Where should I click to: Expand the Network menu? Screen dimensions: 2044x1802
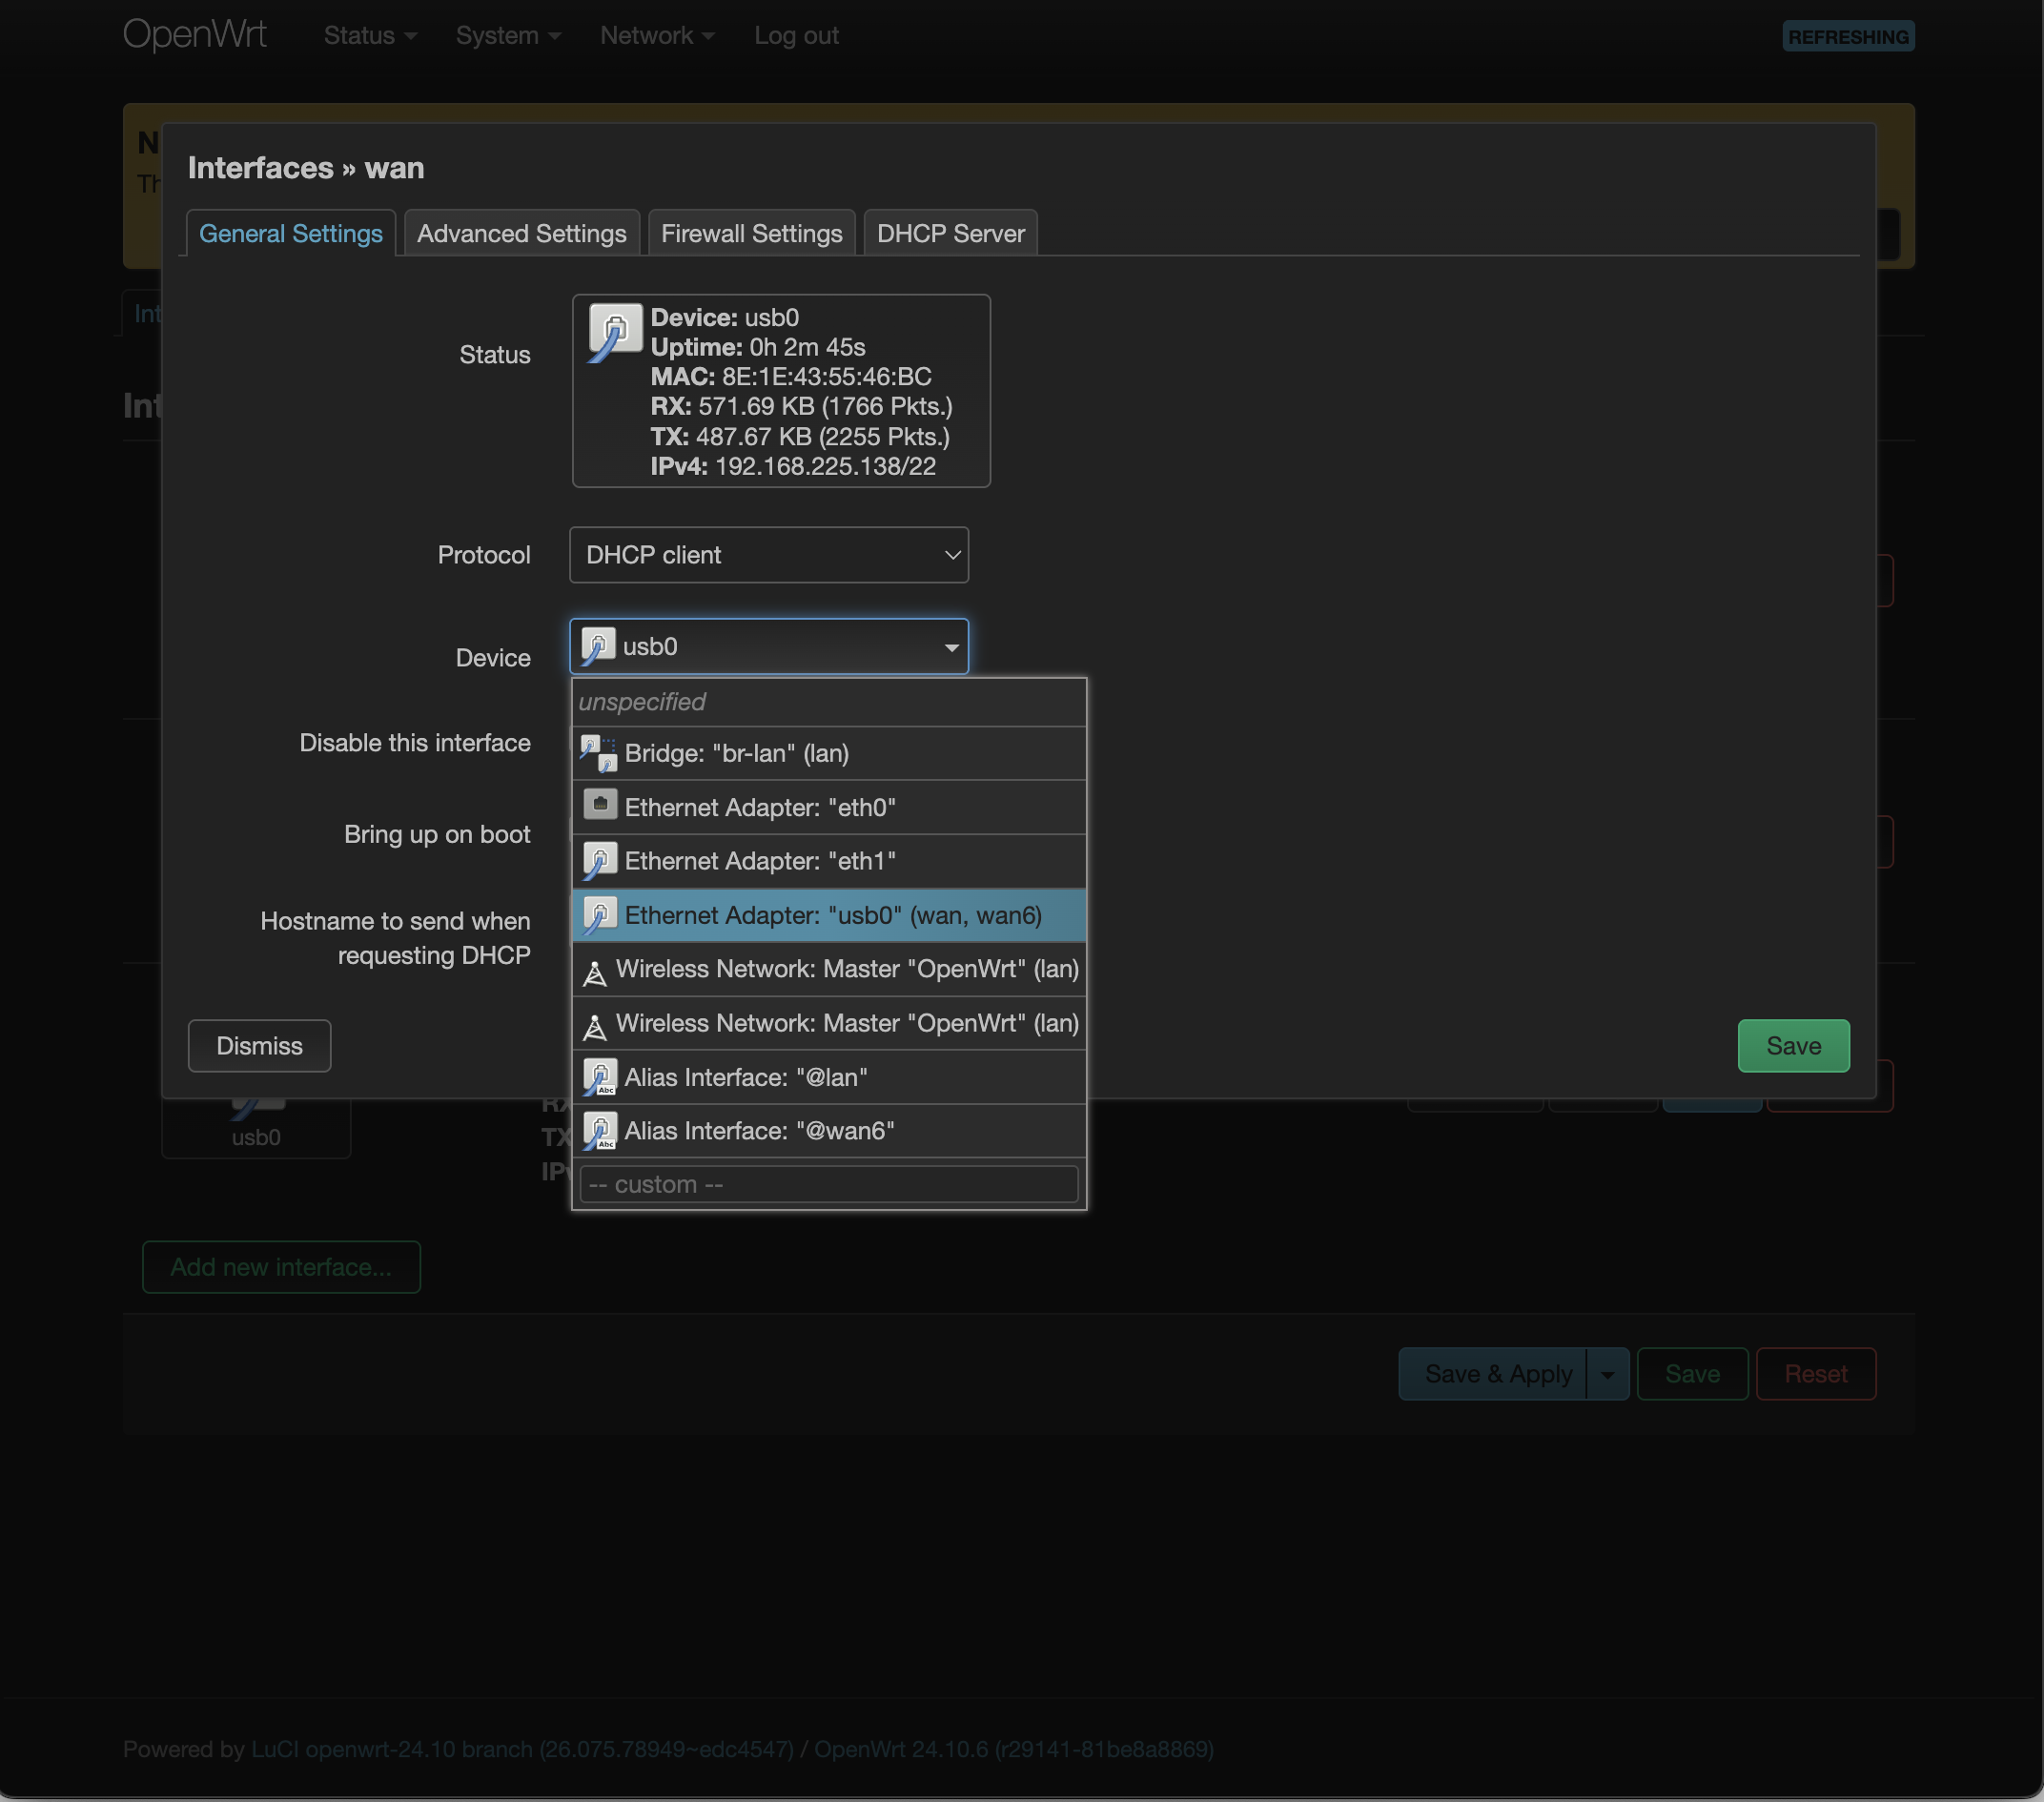(x=657, y=36)
